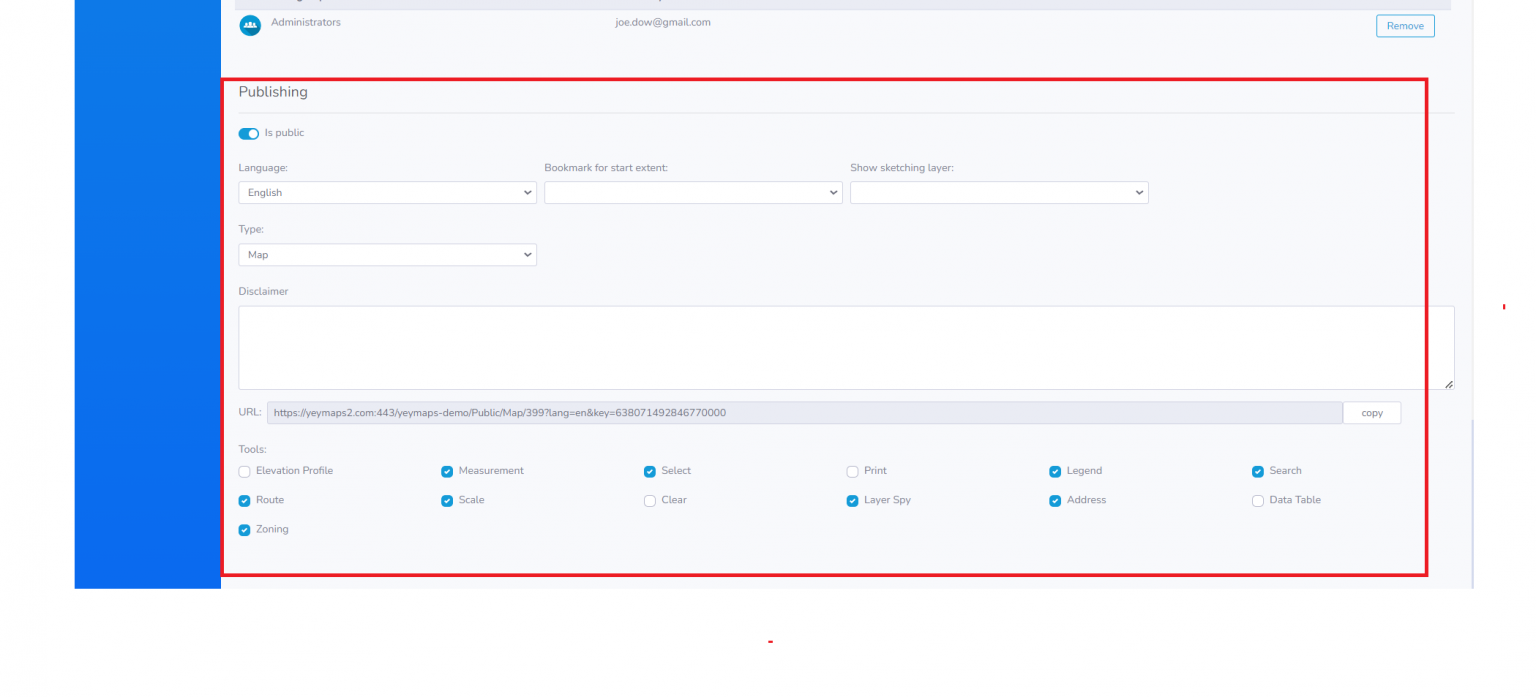The image size is (1536, 697).
Task: Uncheck the Zoning tool
Action: (x=244, y=529)
